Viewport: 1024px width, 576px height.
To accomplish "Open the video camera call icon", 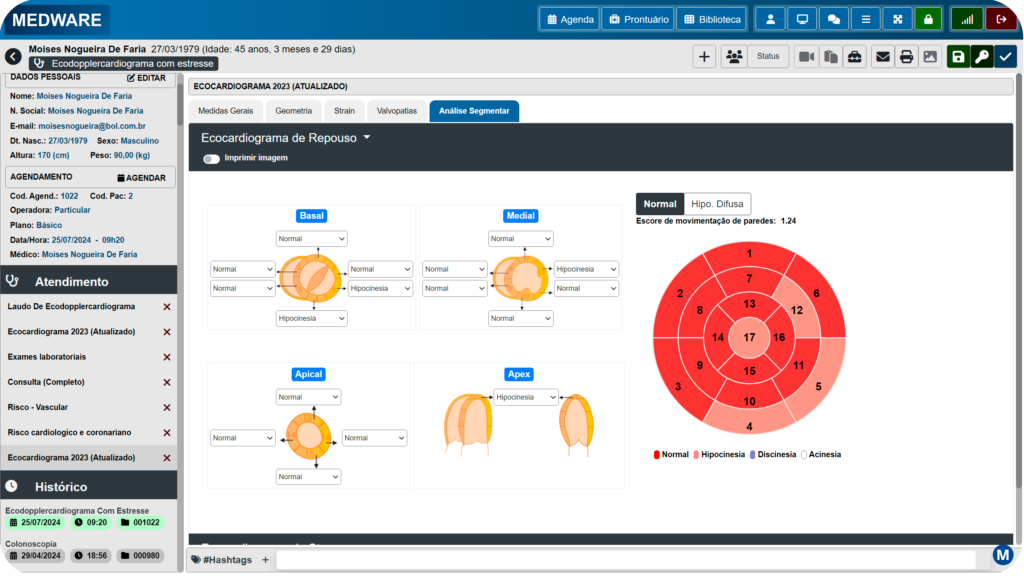I will coord(806,57).
